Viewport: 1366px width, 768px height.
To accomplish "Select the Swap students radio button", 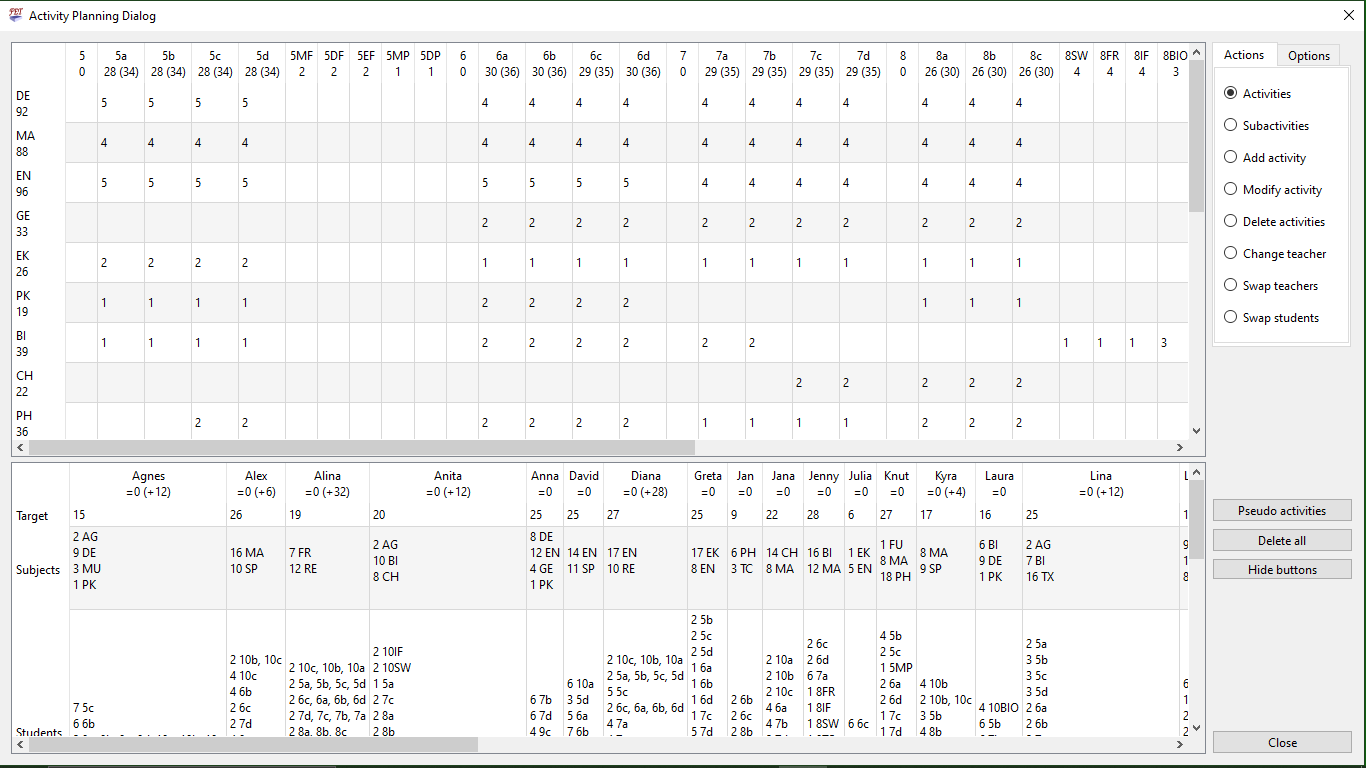I will (x=1271, y=318).
